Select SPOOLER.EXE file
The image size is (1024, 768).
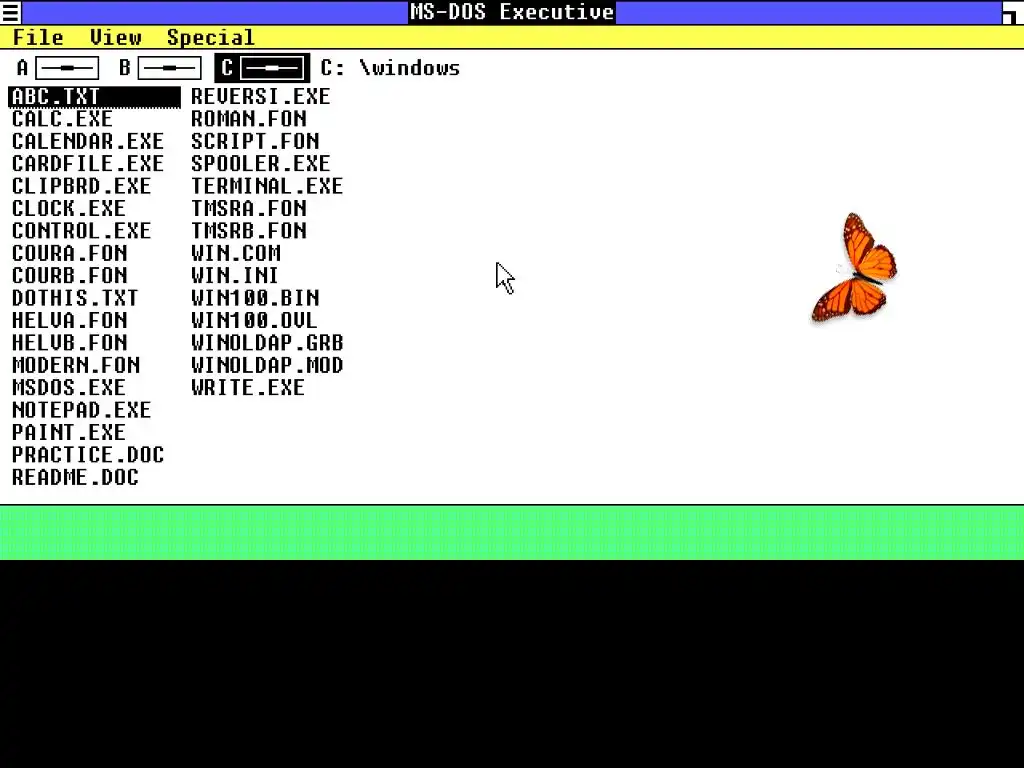pos(261,163)
